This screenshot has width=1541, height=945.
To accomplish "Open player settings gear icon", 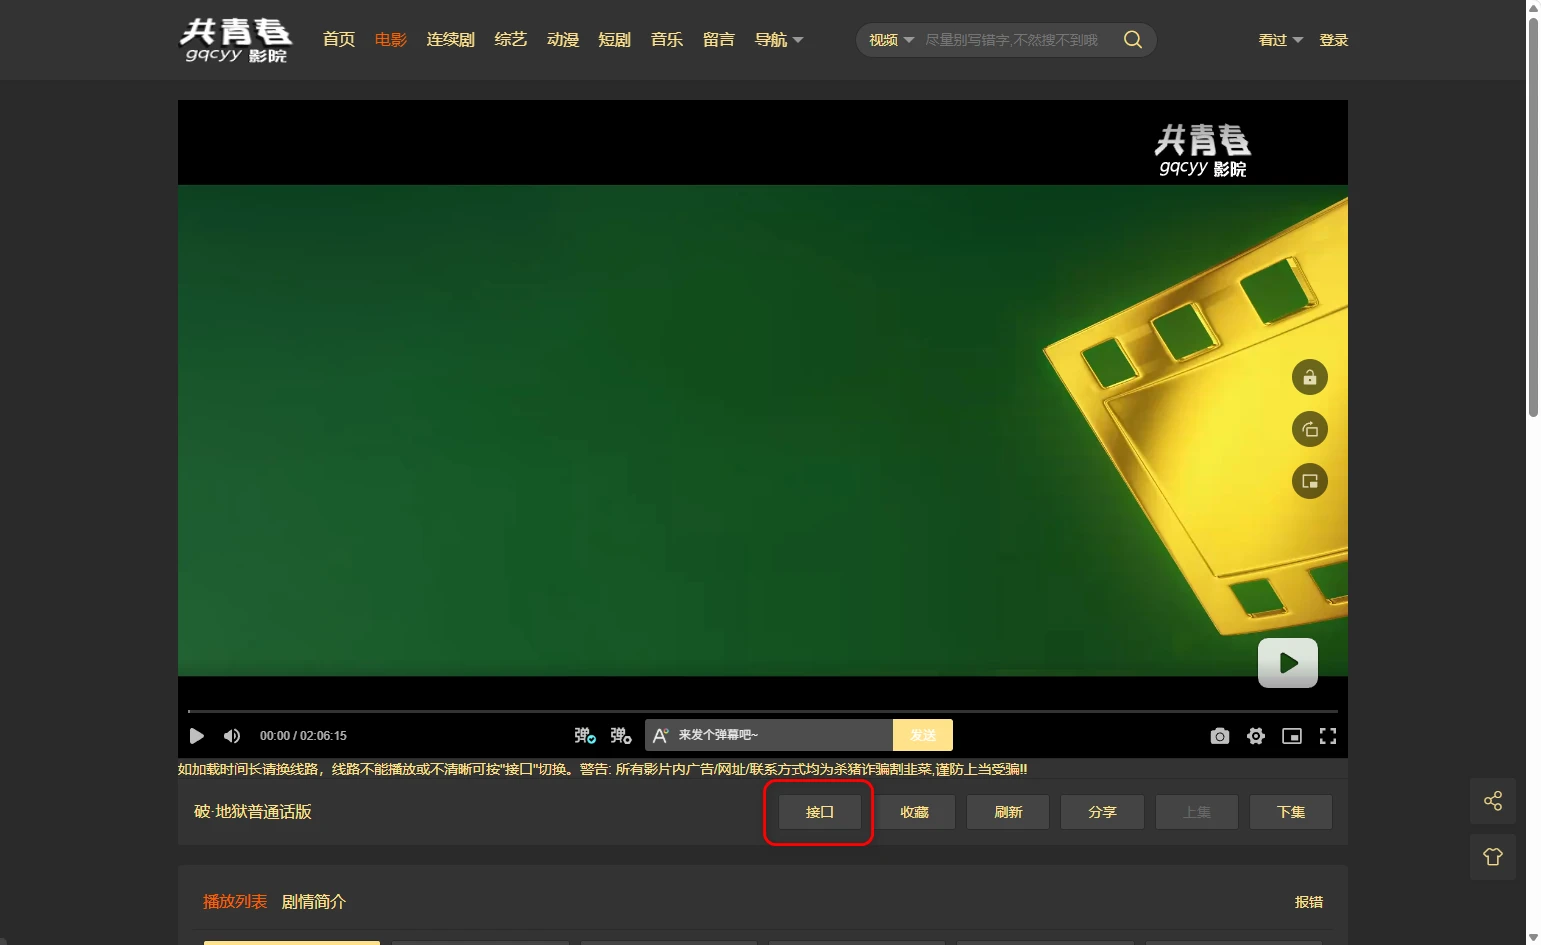I will [x=1256, y=736].
